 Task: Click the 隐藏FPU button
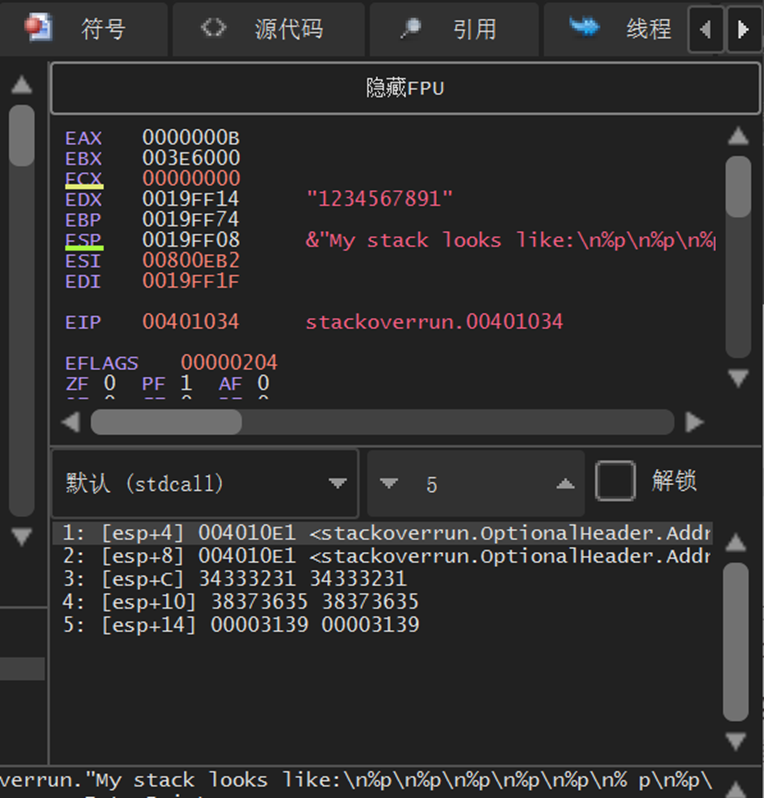[x=405, y=88]
